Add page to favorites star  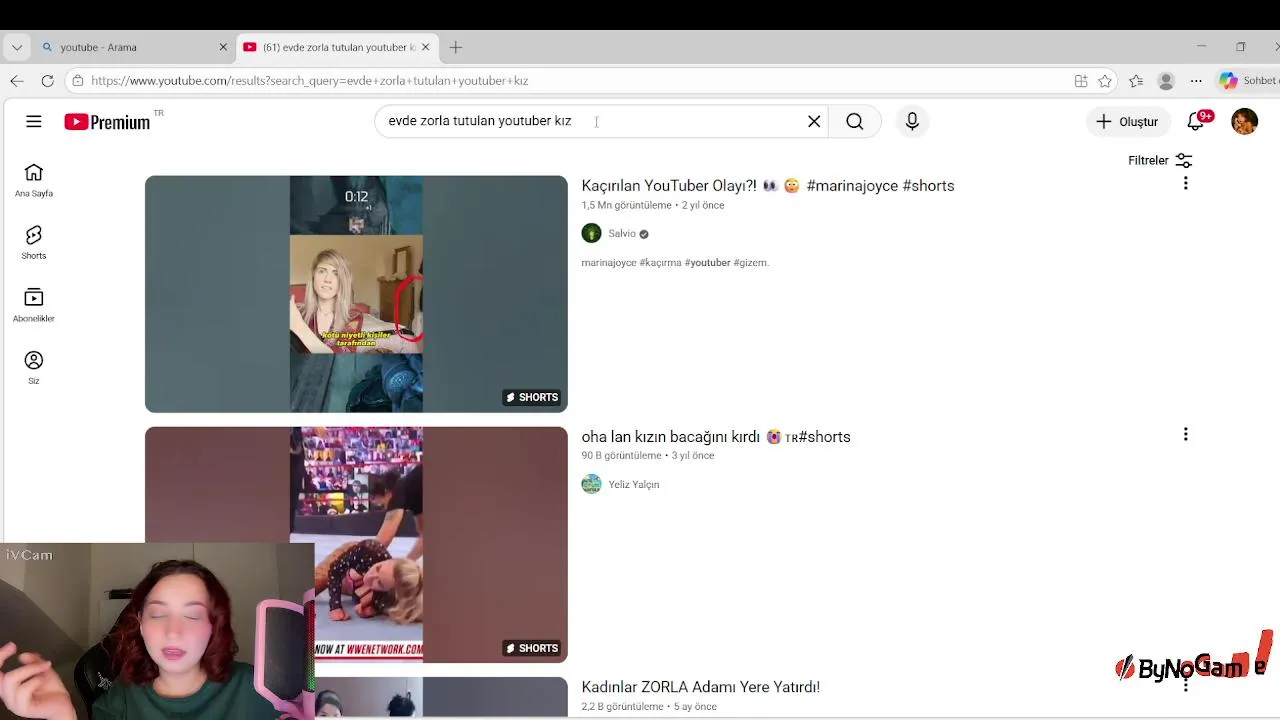[x=1105, y=81]
